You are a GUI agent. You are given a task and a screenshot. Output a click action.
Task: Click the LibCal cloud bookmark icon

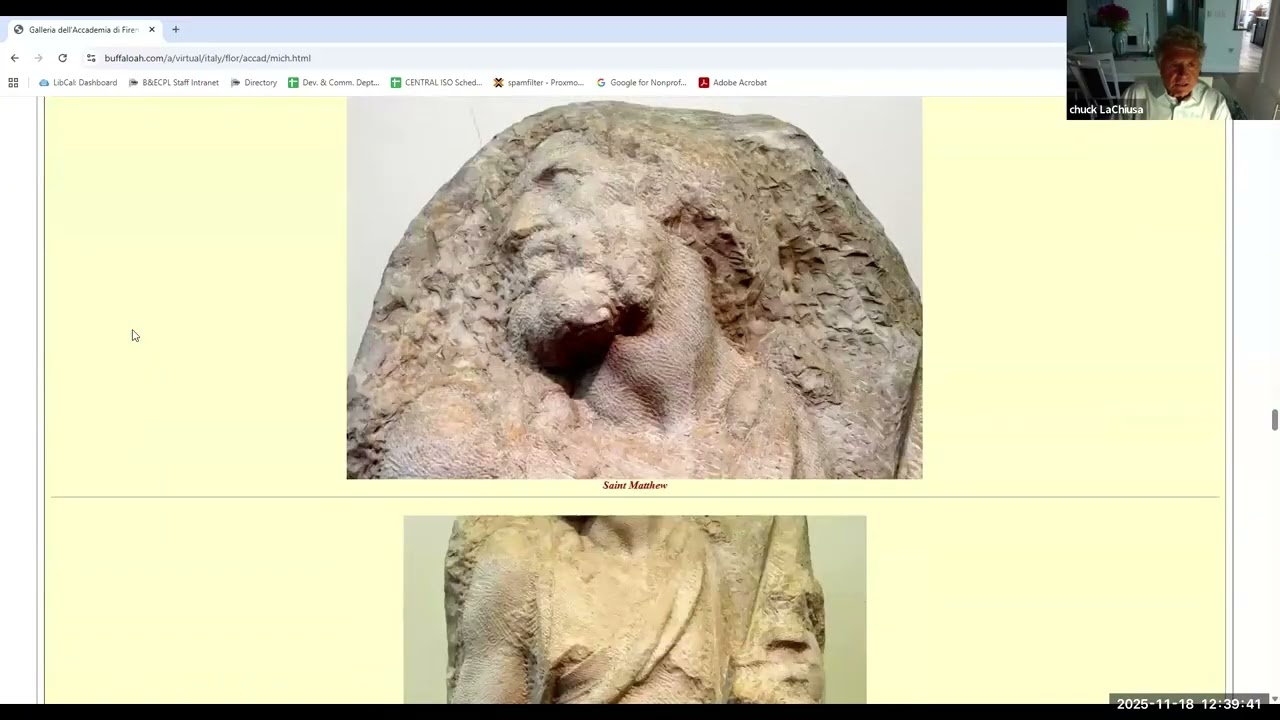pos(44,83)
